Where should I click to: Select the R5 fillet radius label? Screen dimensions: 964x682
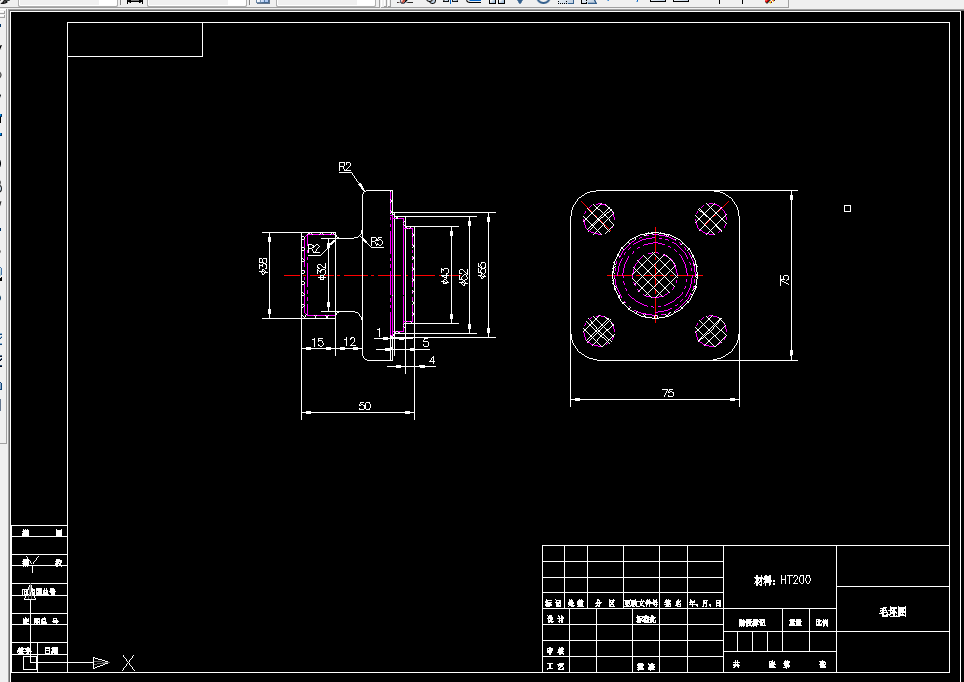click(376, 242)
